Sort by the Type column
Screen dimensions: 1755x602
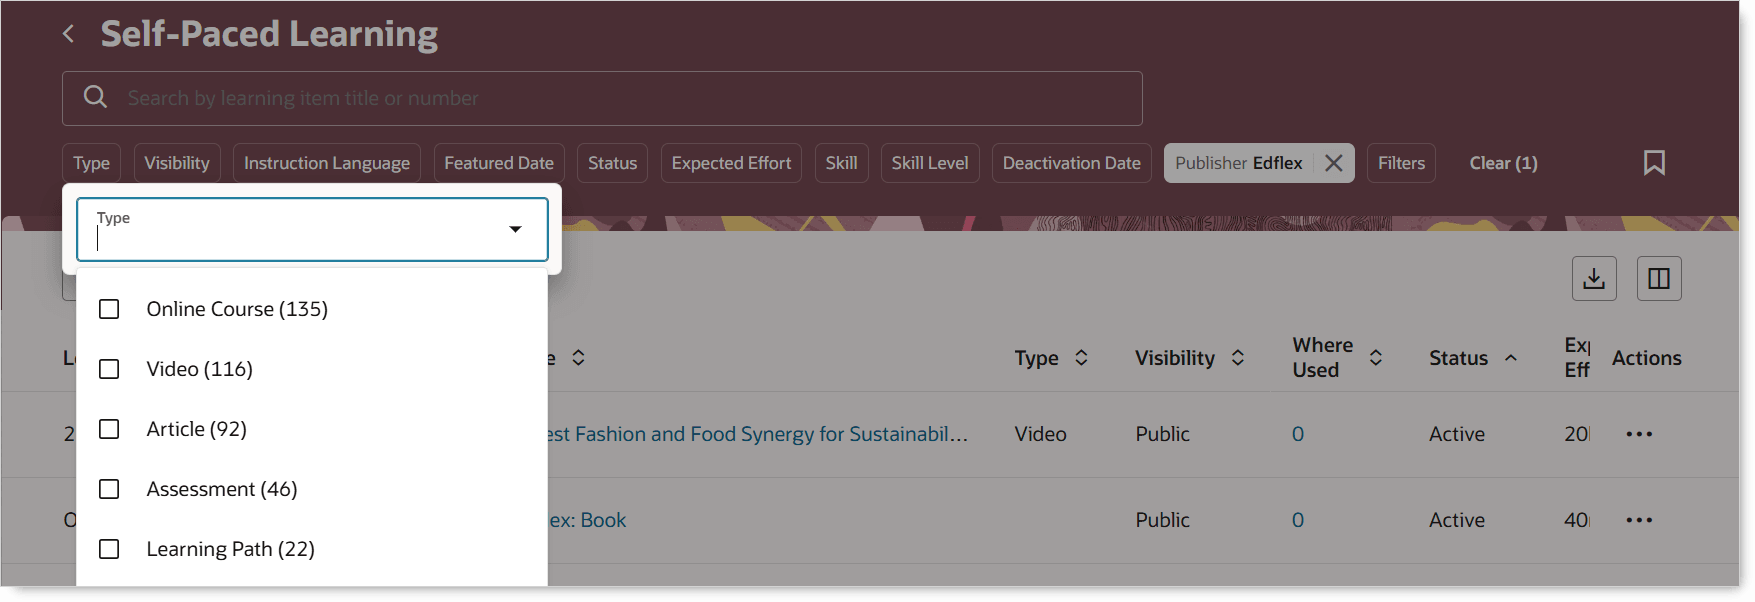point(1081,358)
